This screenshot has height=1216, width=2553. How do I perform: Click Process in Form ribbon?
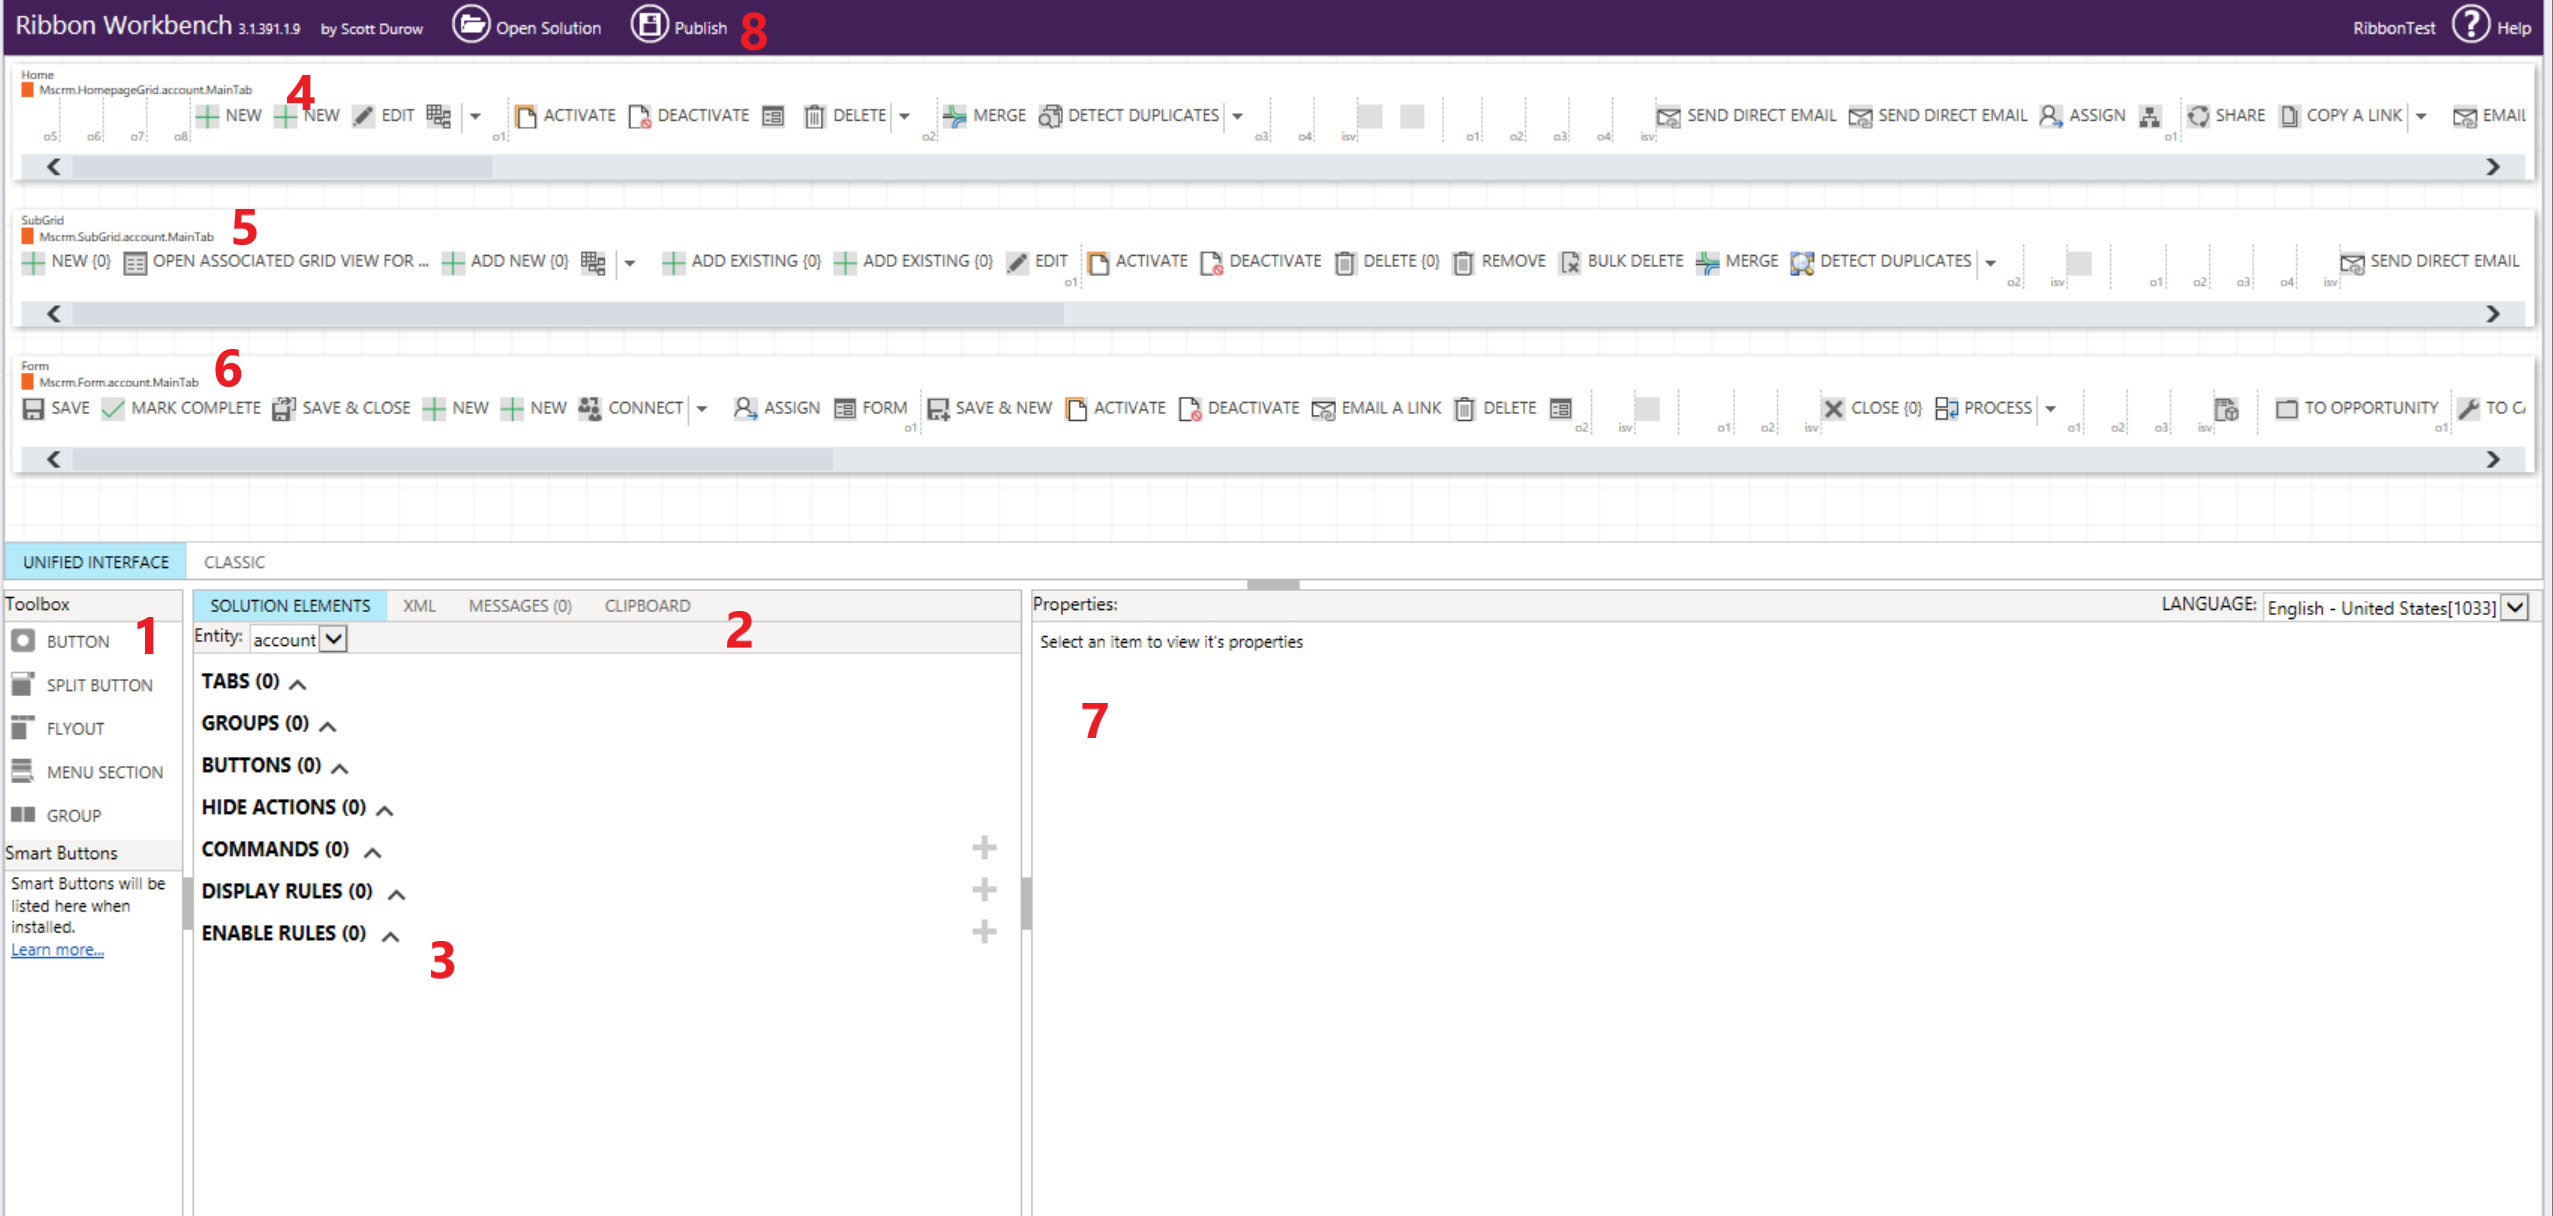1983,408
